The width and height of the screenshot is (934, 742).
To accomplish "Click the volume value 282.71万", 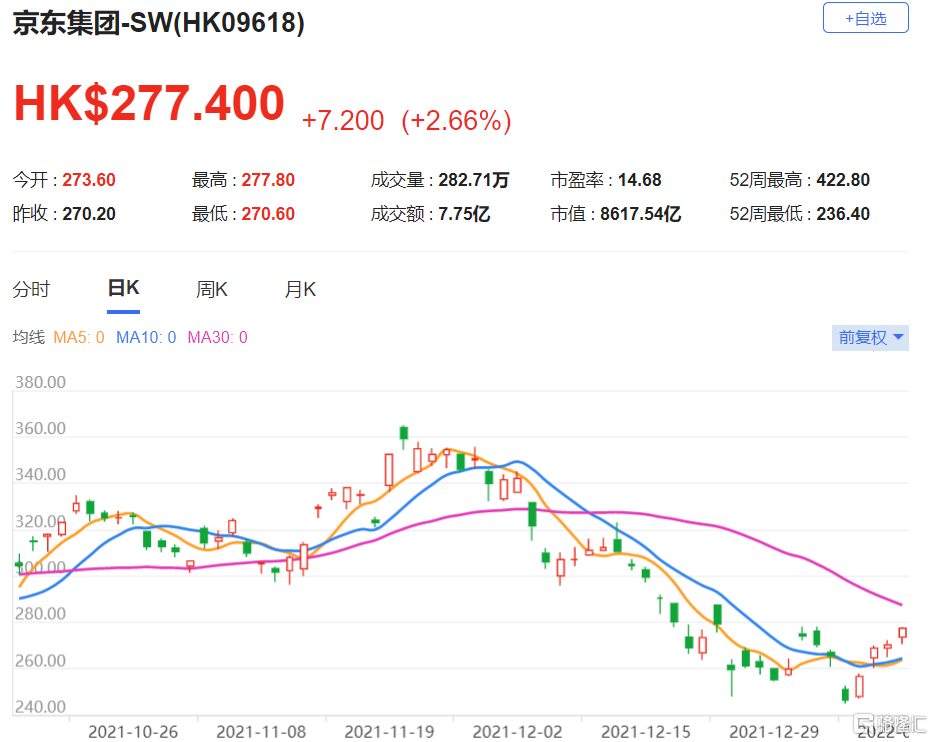I will pos(474,180).
